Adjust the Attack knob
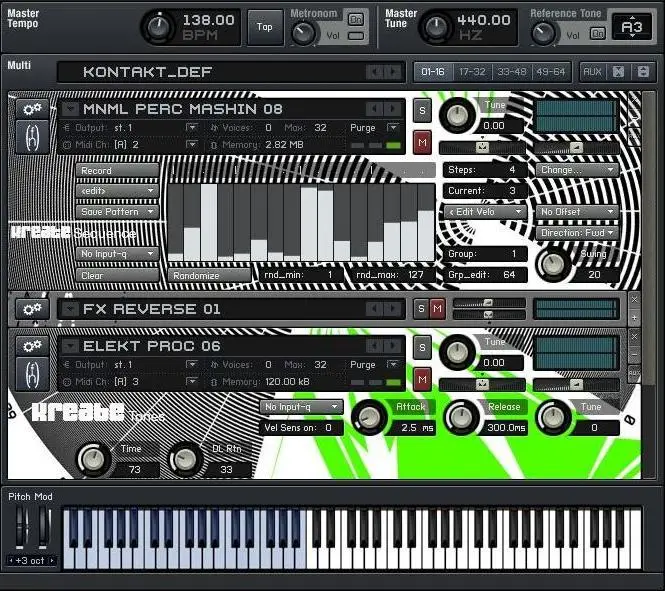665x591 pixels. point(369,417)
